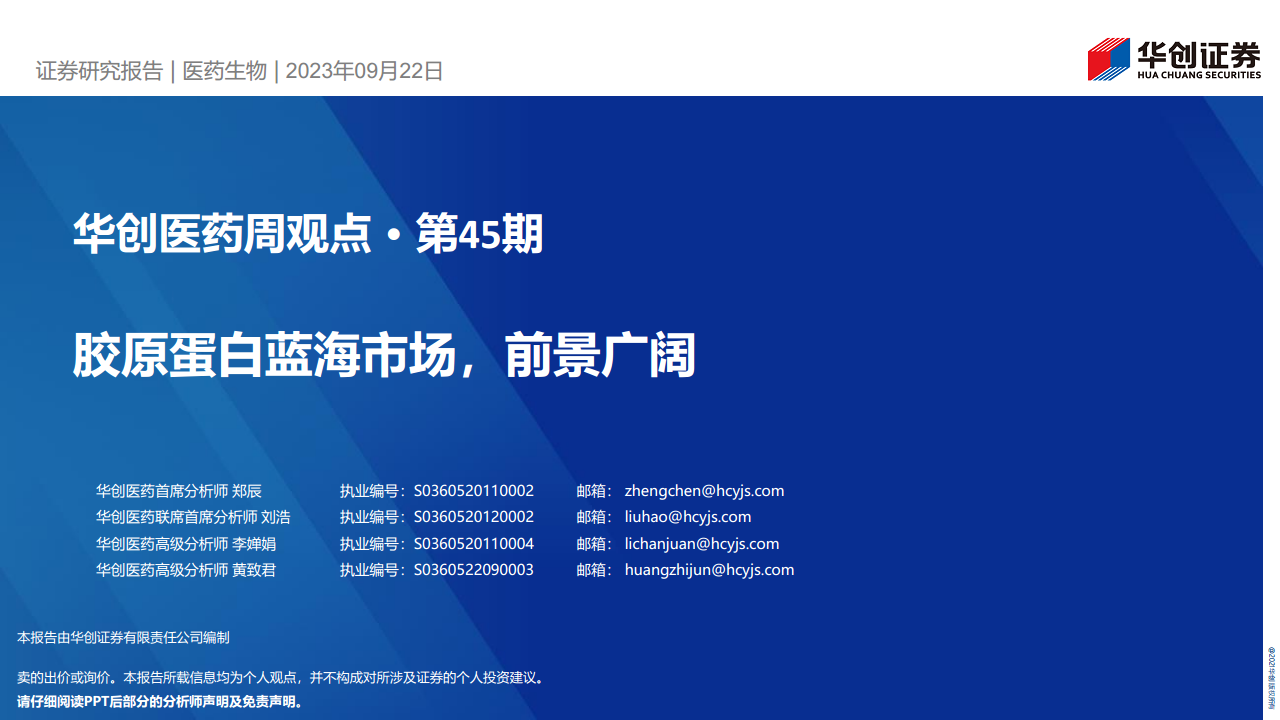Select analyst name 华创医药首席分析师 郑辰

(179, 491)
